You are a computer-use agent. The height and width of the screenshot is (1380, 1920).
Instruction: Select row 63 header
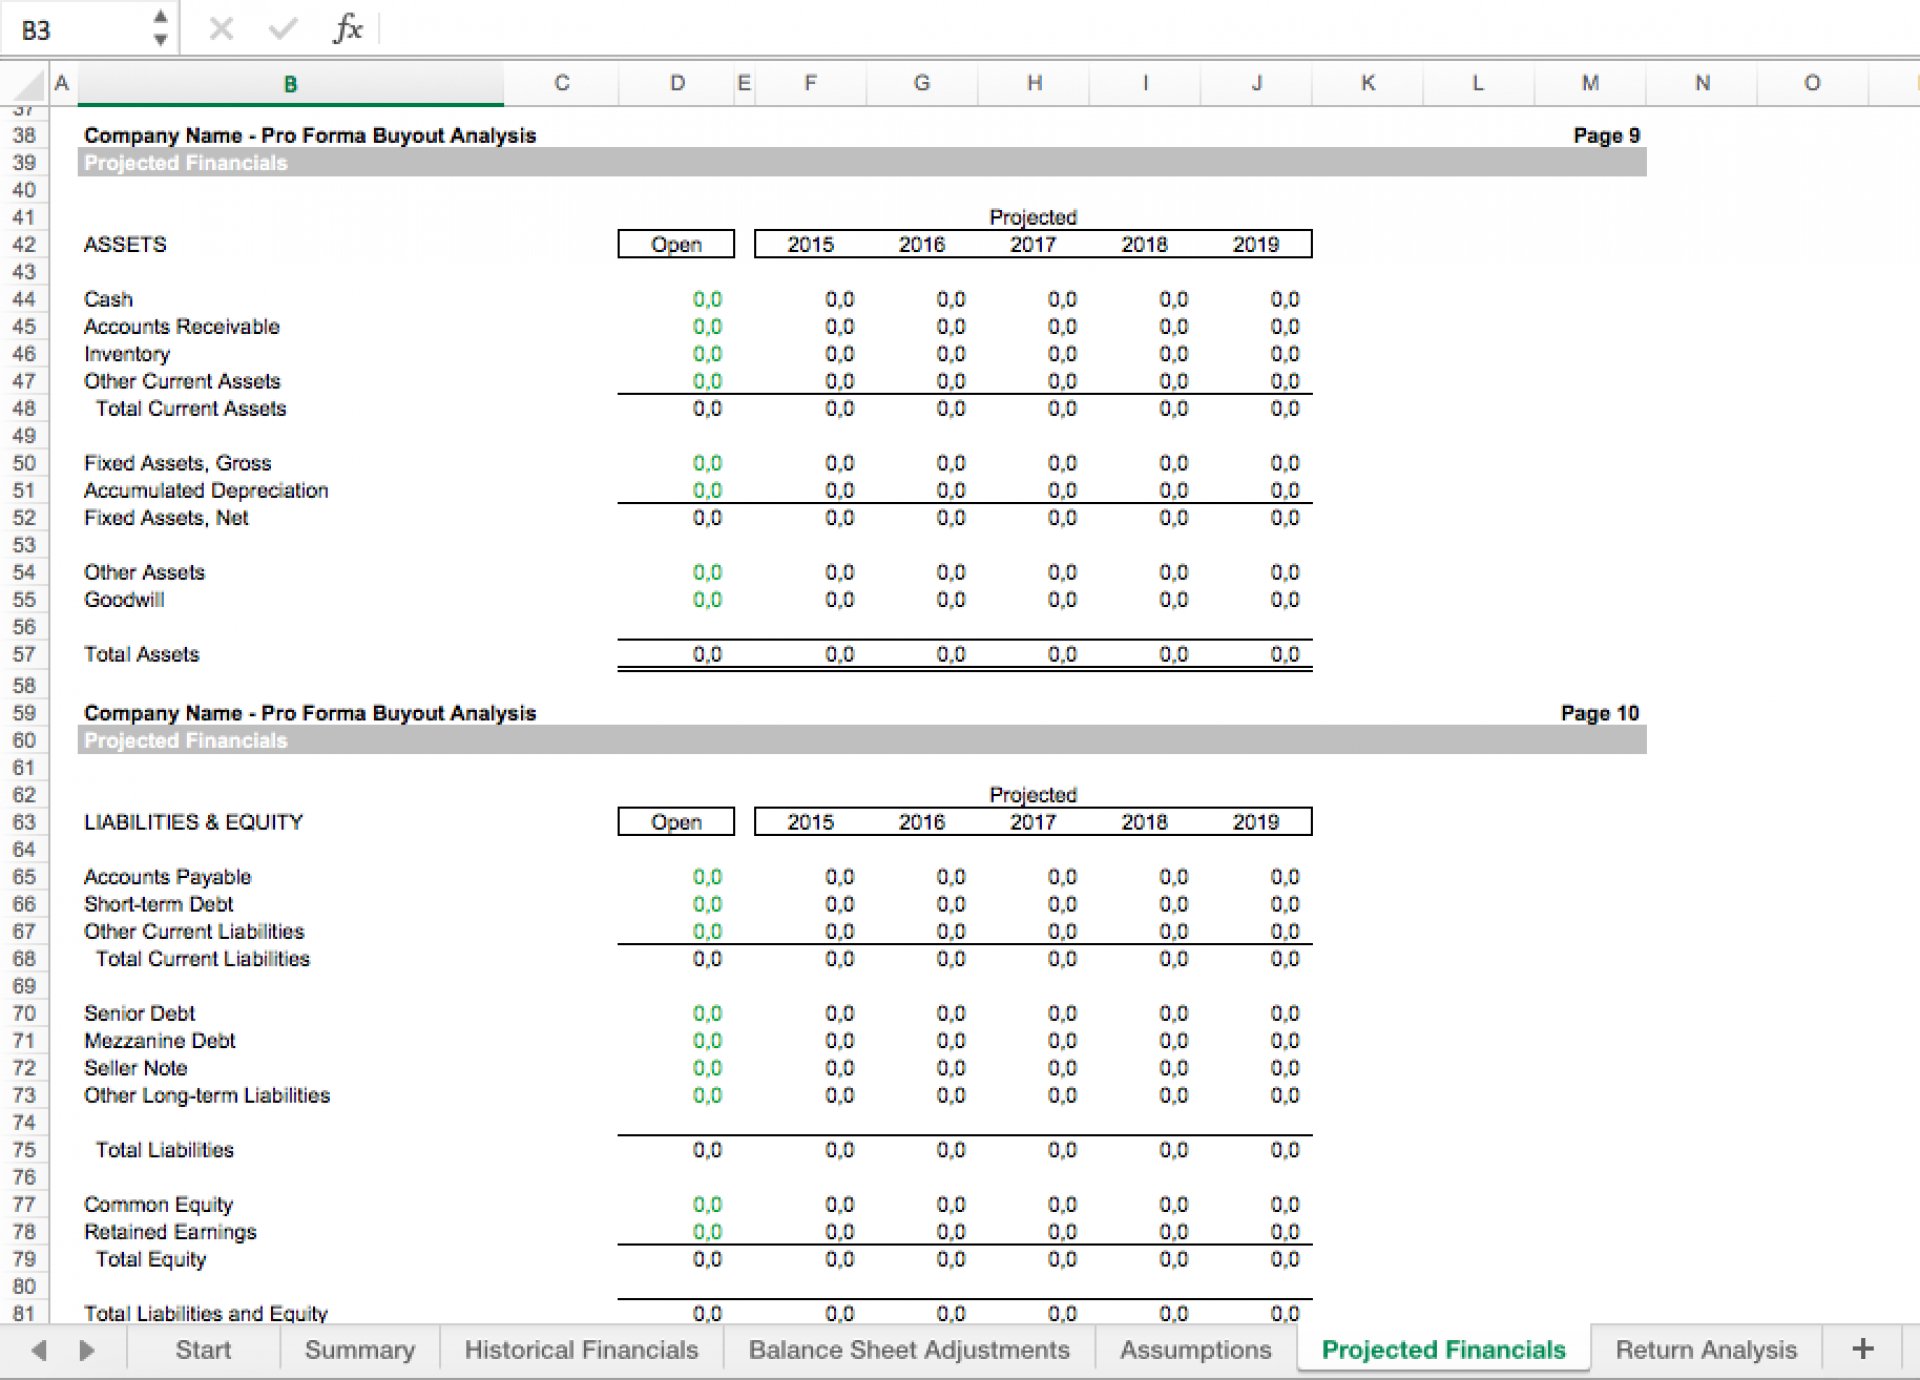pos(25,822)
